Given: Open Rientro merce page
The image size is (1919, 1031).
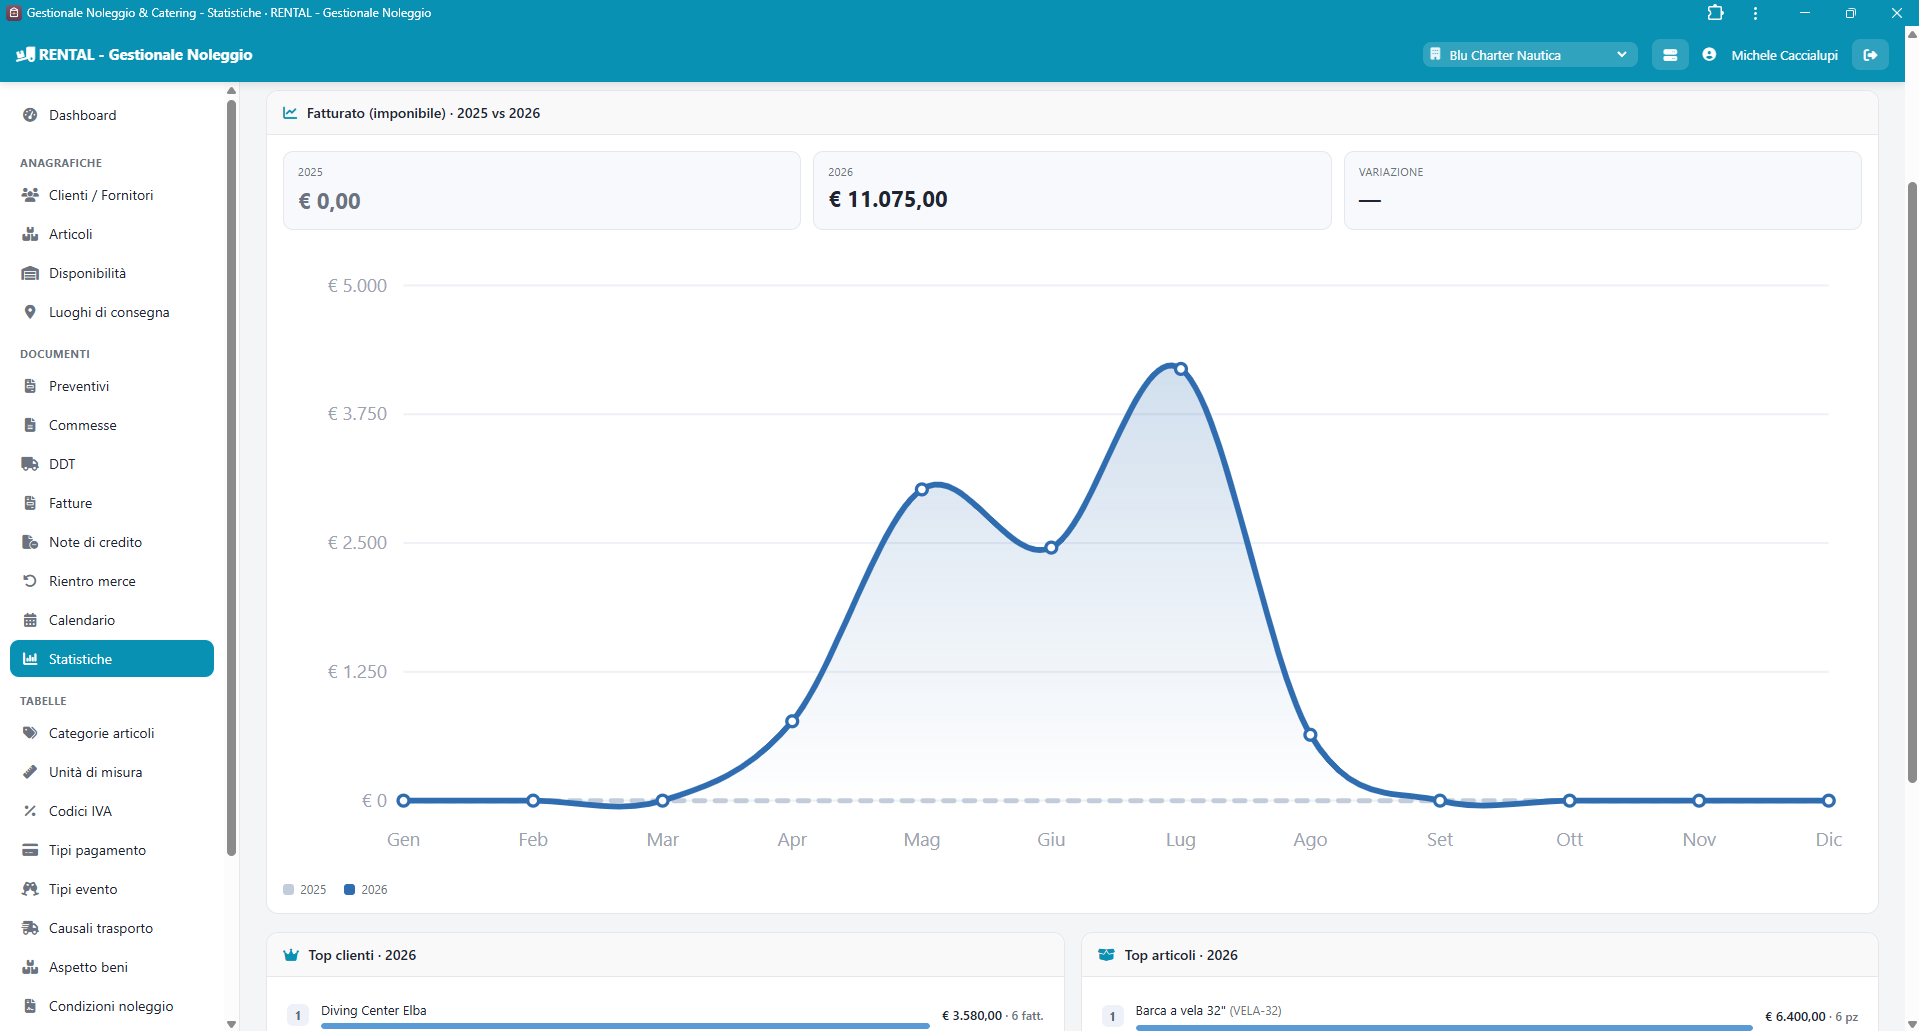Looking at the screenshot, I should coord(112,581).
